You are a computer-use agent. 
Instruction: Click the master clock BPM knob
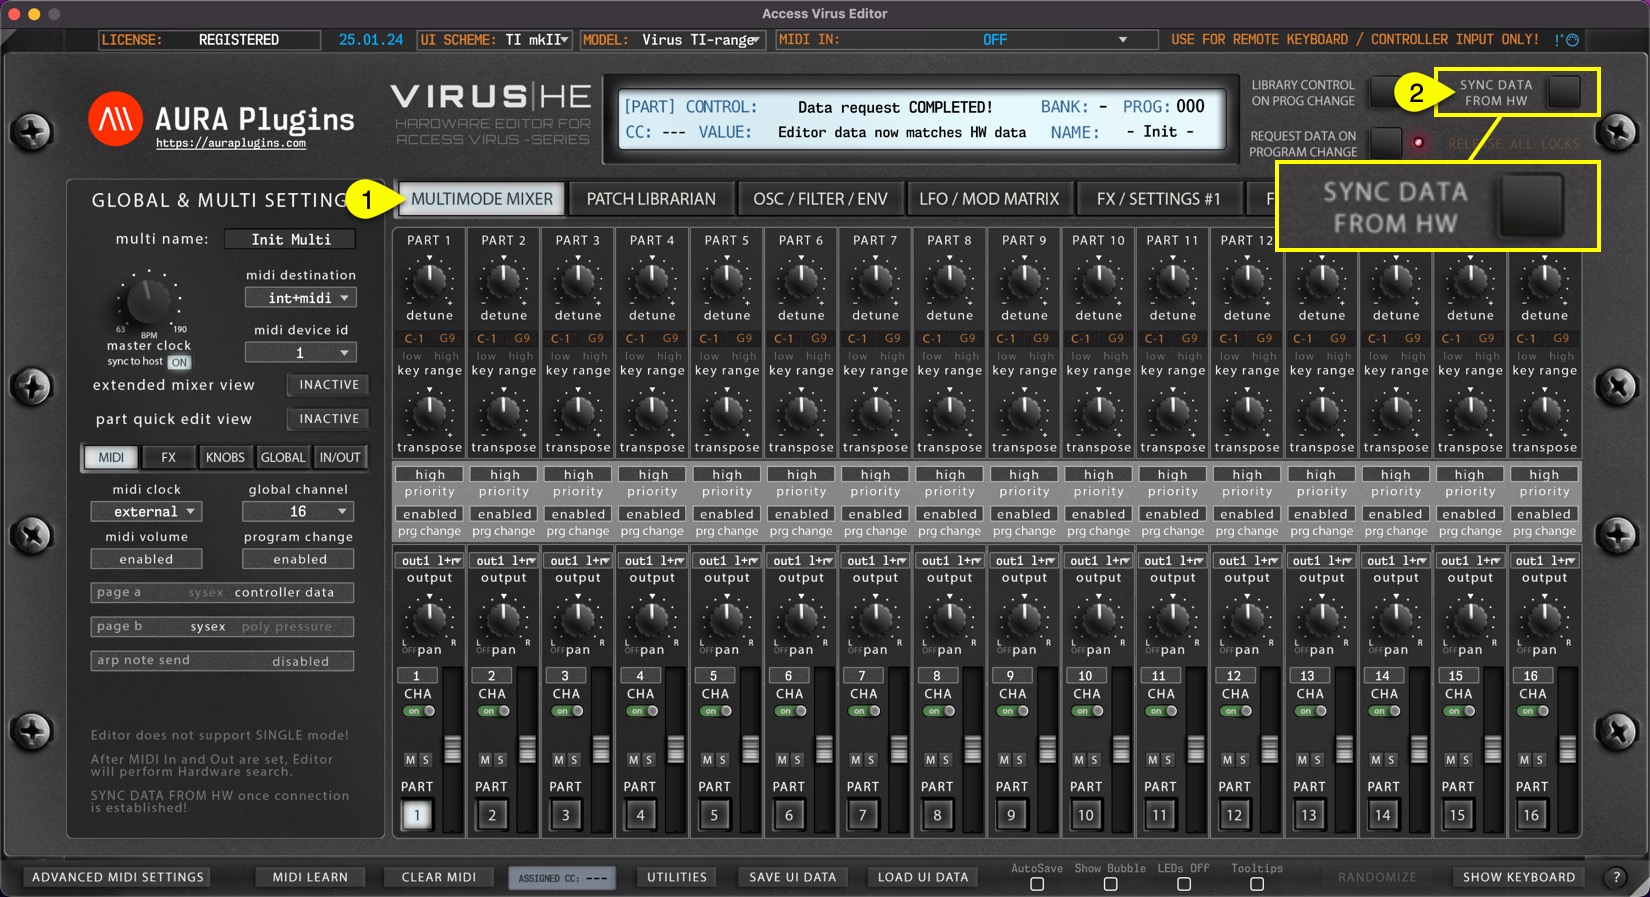[148, 300]
